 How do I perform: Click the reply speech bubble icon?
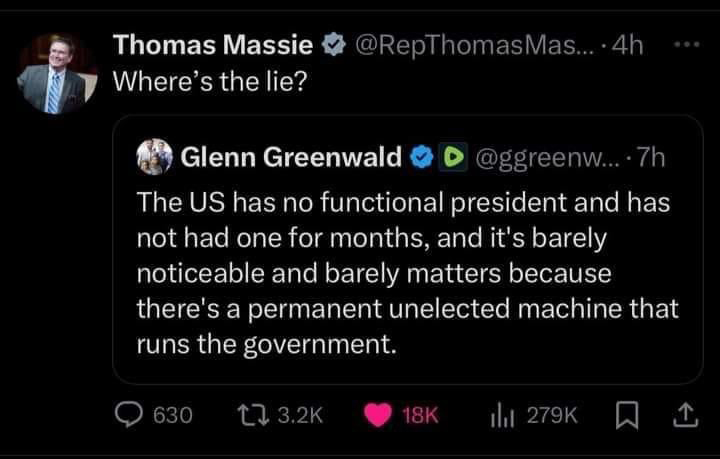point(129,415)
